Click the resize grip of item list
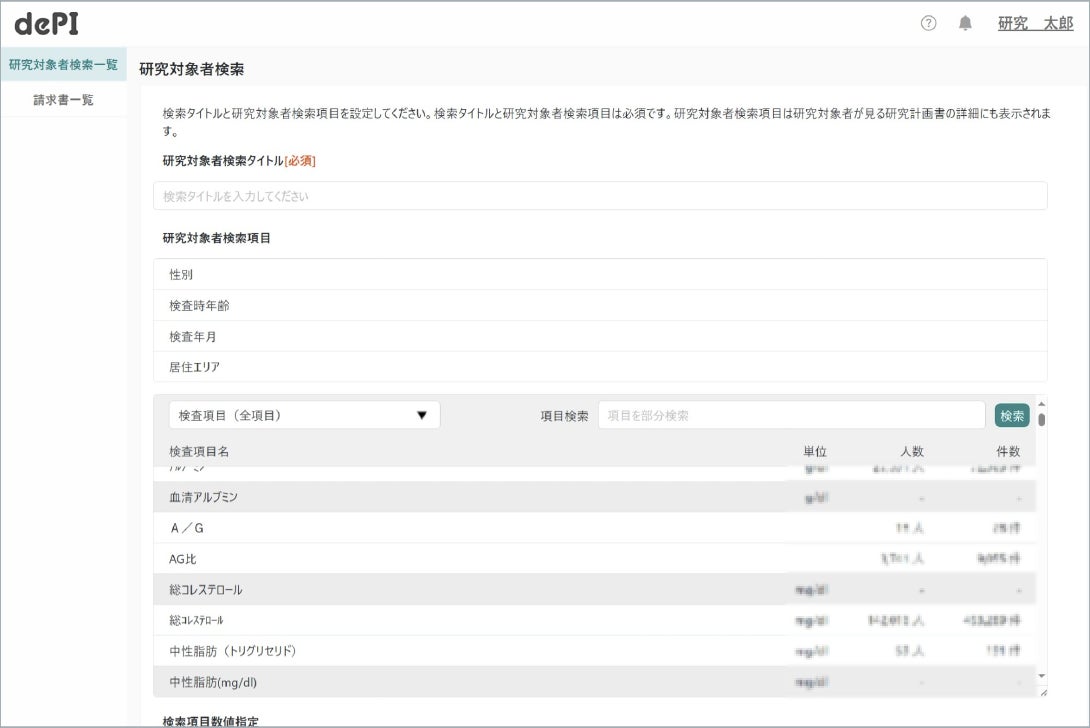The height and width of the screenshot is (728, 1090). coord(1043,693)
